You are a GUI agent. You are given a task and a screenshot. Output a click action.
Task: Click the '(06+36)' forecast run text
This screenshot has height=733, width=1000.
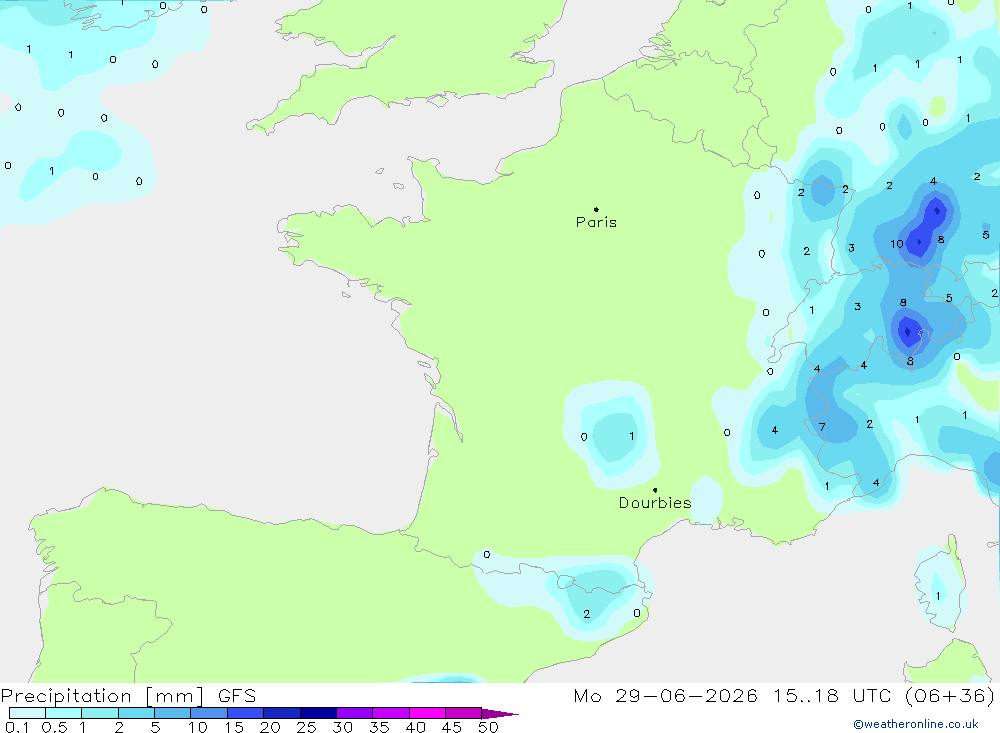[x=950, y=696]
